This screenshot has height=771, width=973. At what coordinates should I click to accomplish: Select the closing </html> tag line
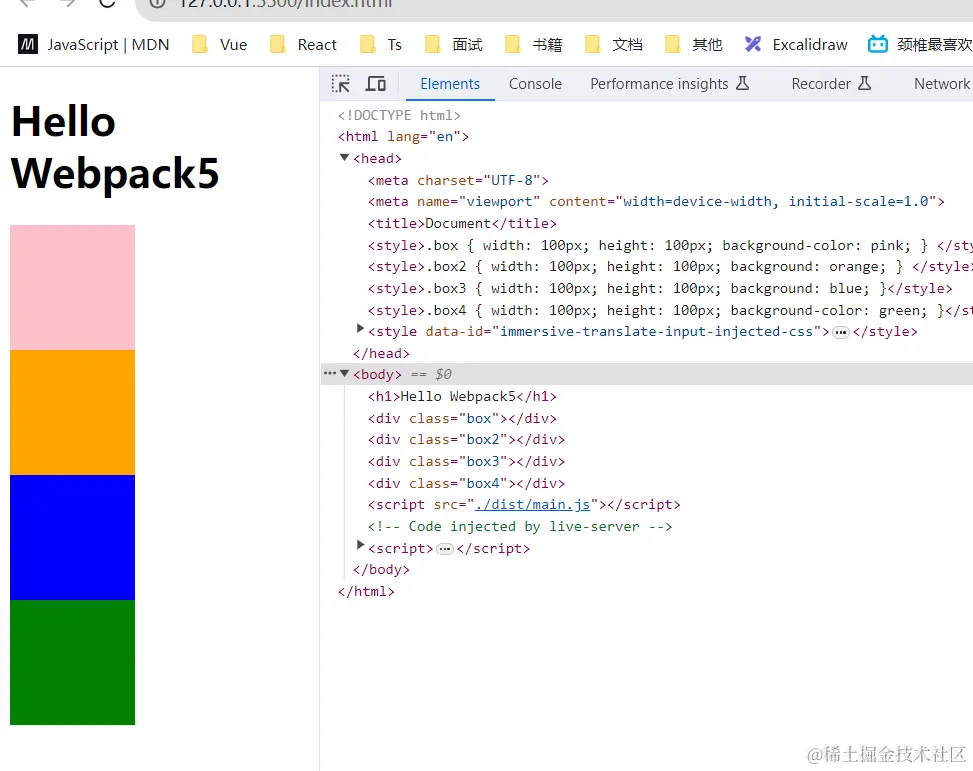[366, 592]
